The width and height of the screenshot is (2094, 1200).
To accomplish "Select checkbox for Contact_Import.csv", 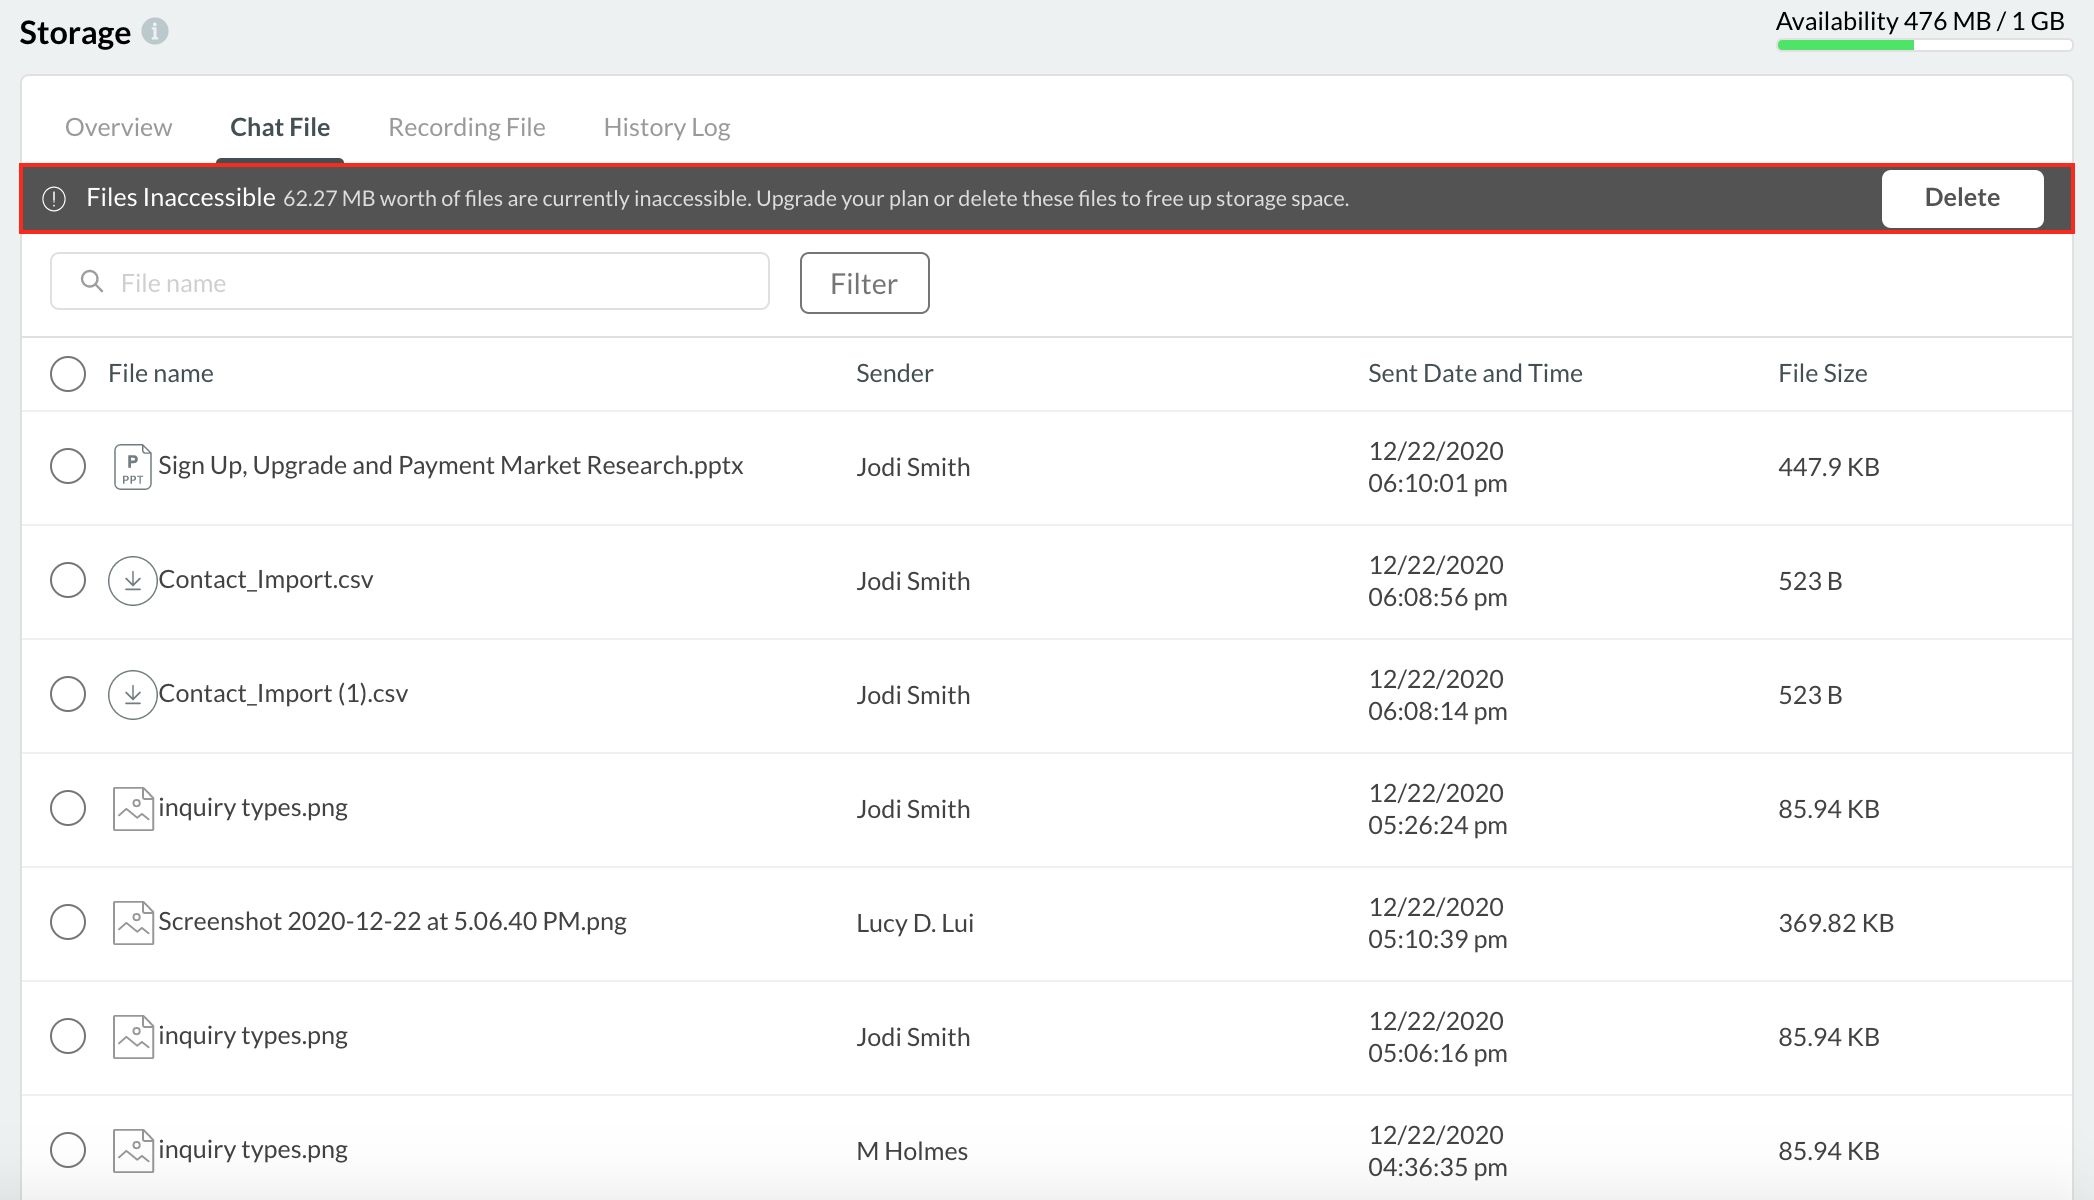I will pos(68,580).
